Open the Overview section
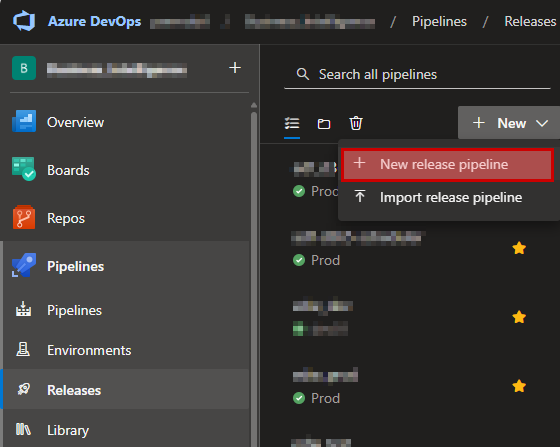Image resolution: width=560 pixels, height=447 pixels. 125,122
